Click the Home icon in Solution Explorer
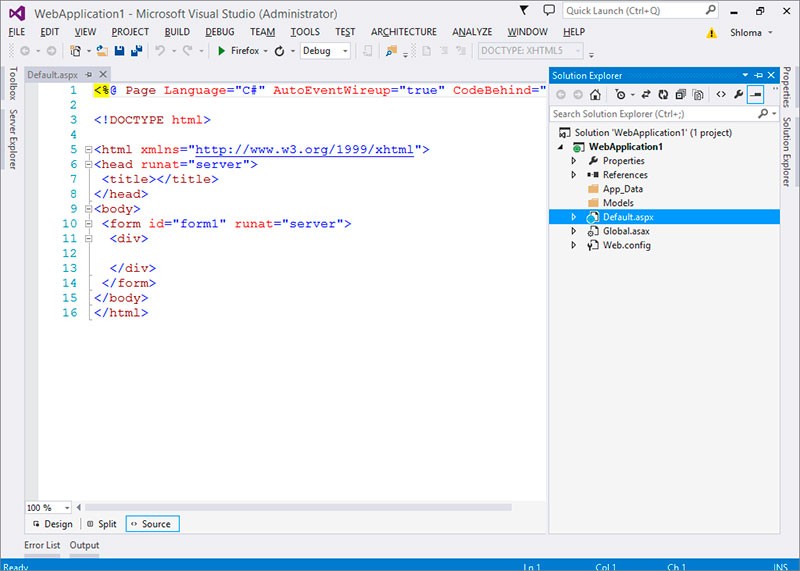 pyautogui.click(x=595, y=94)
